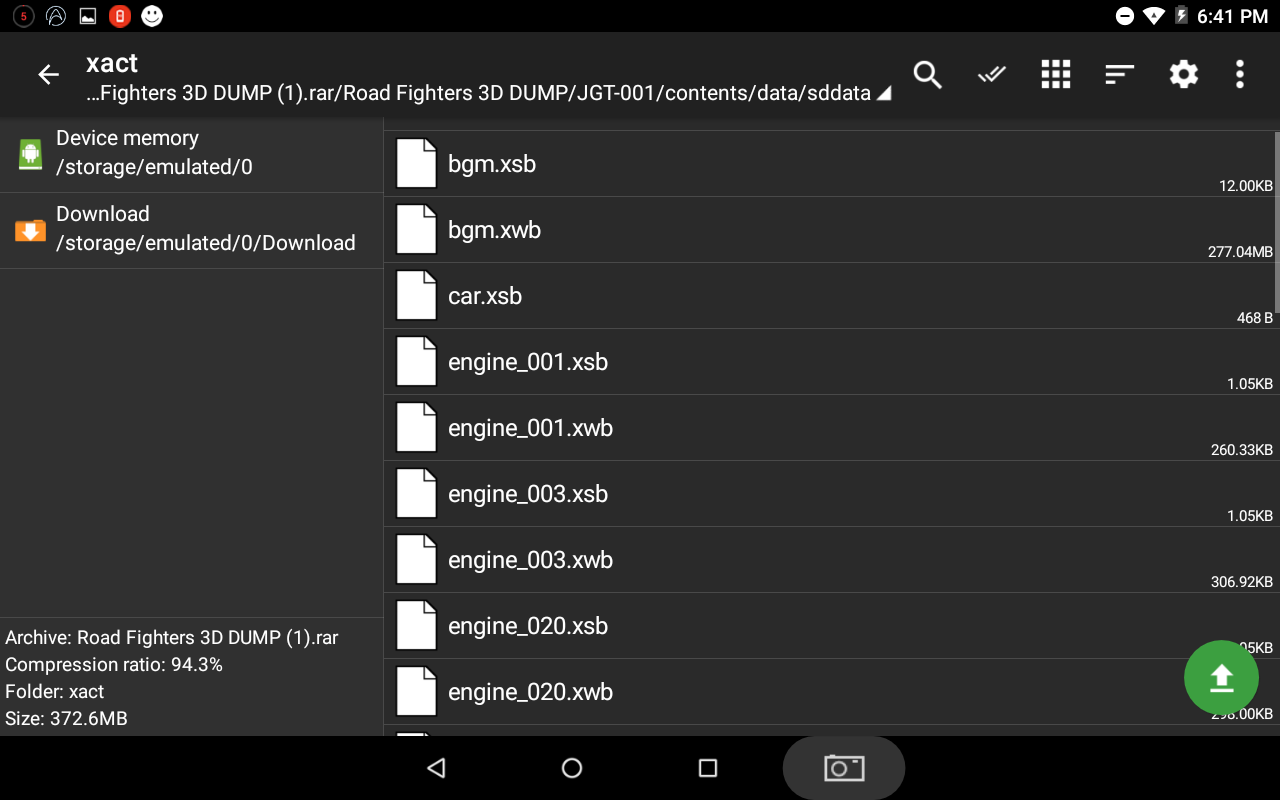Select file engine_020.xsb
Image resolution: width=1280 pixels, height=800 pixels.
[830, 626]
